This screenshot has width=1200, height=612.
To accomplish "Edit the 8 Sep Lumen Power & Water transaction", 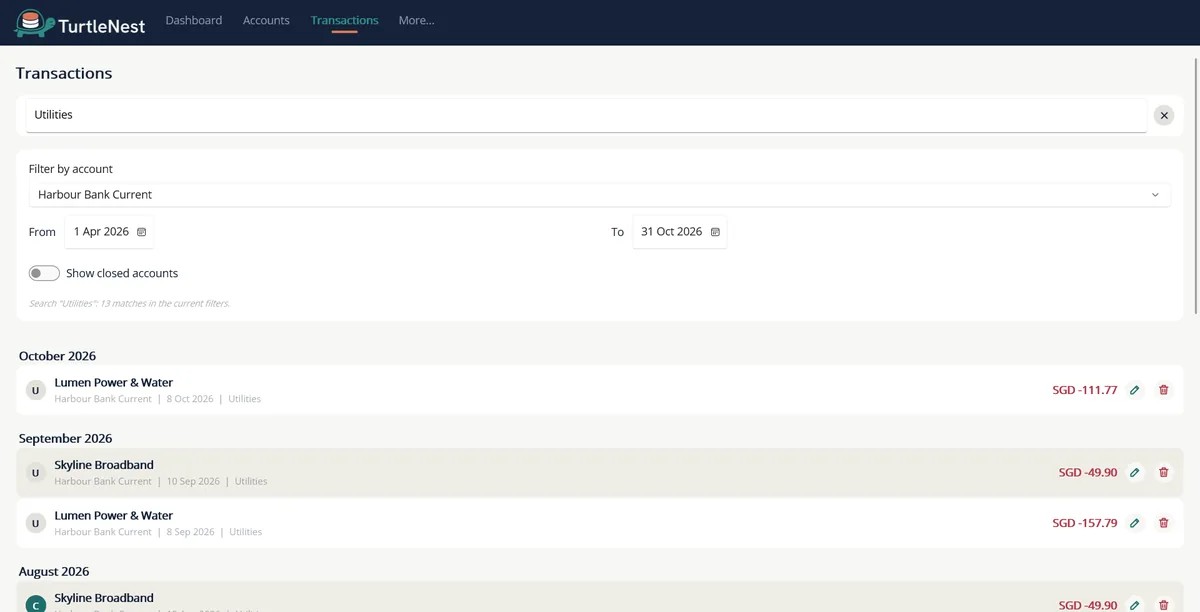I will 1135,523.
